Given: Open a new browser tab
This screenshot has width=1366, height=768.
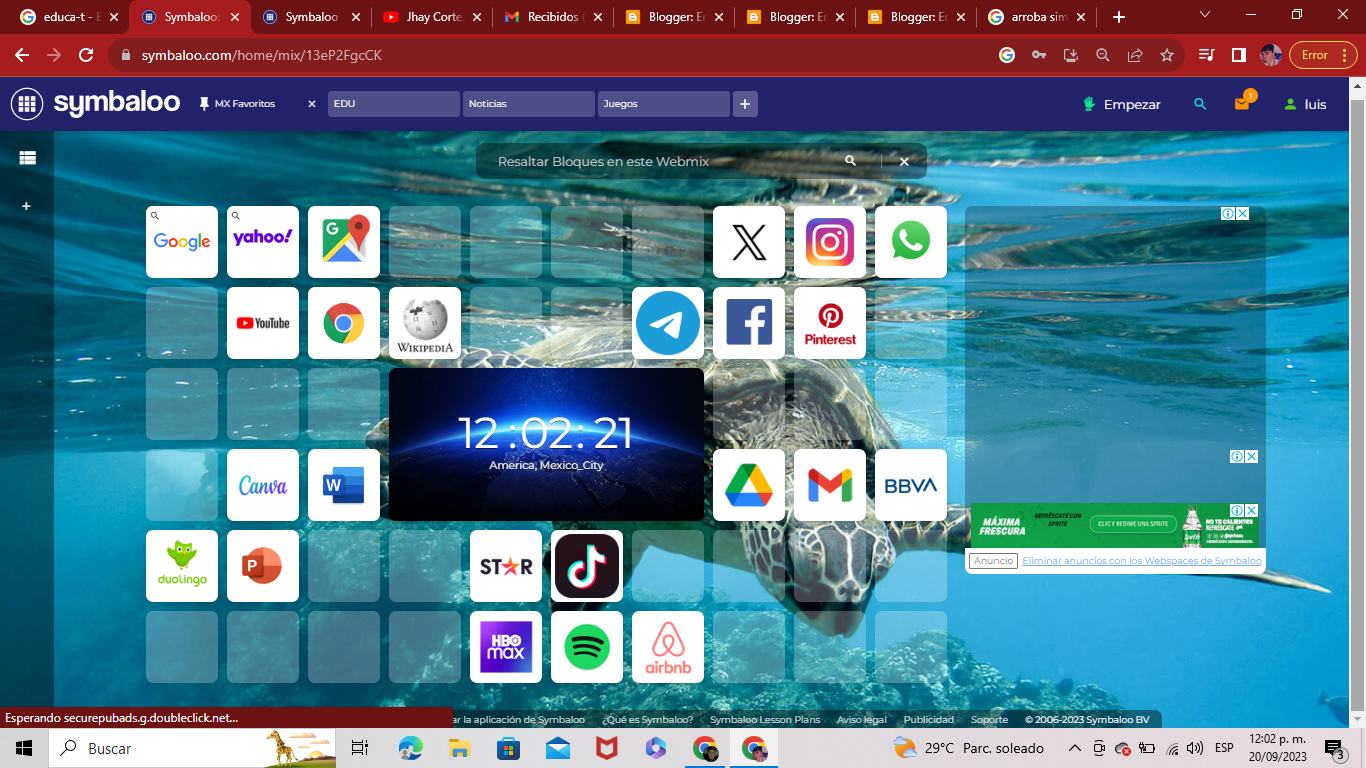Looking at the screenshot, I should coord(1119,17).
